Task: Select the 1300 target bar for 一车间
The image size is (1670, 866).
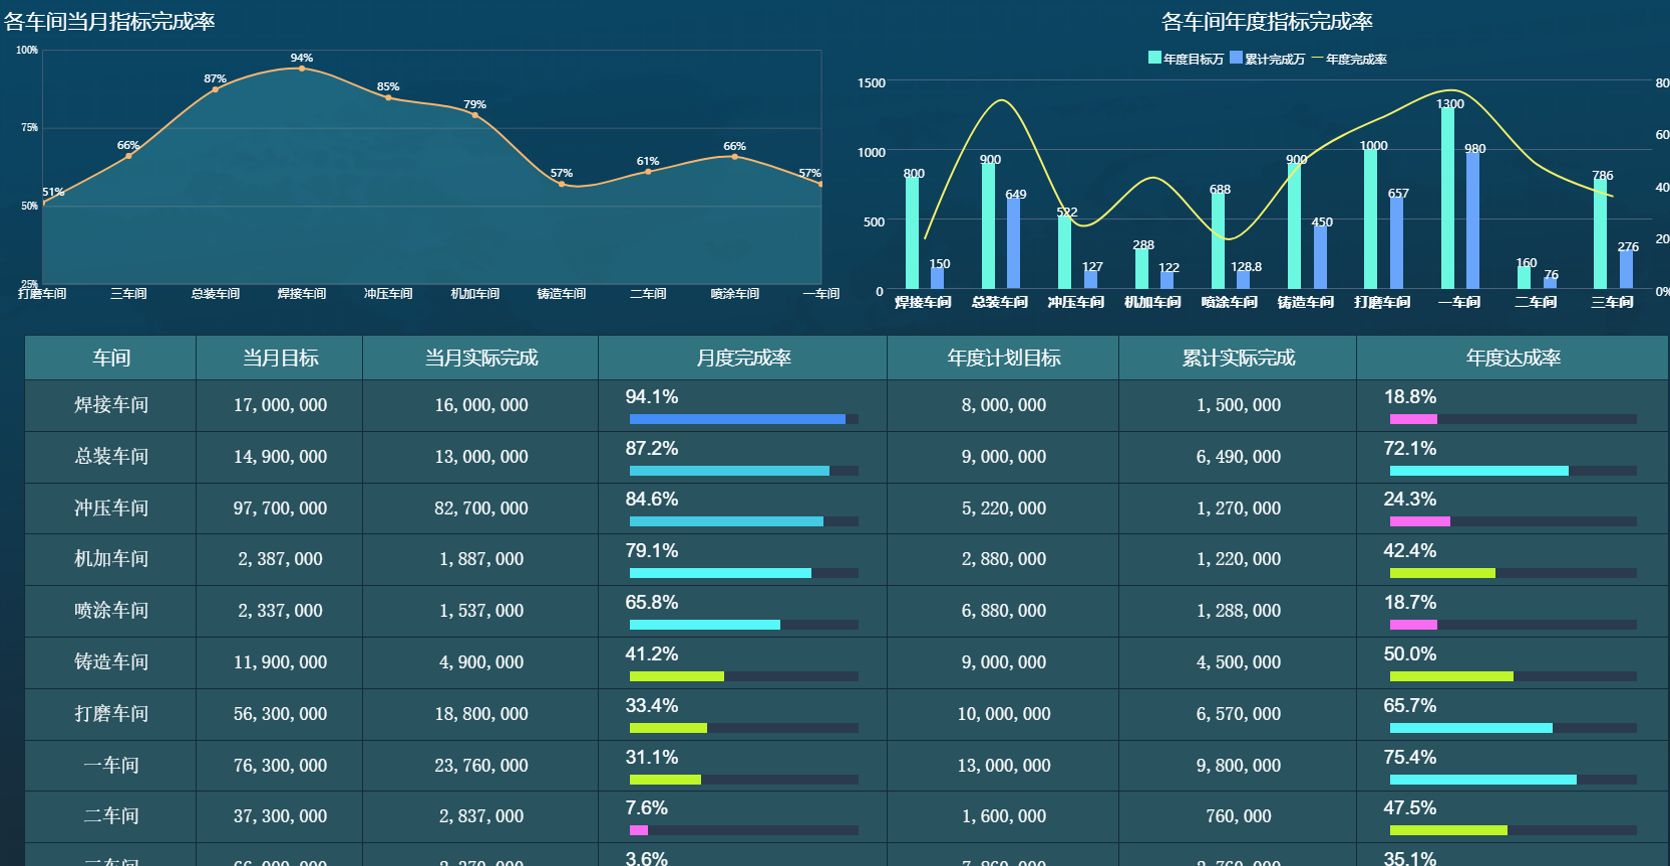Action: point(1448,198)
